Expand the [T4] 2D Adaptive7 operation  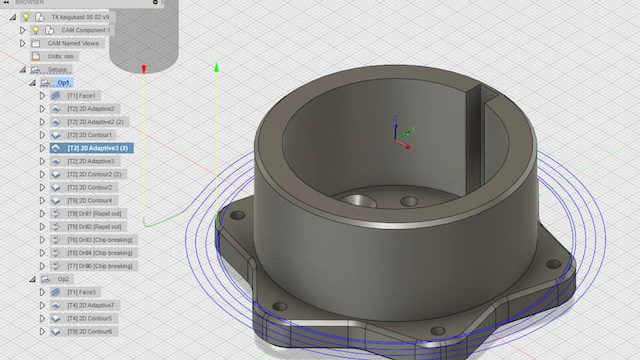(42, 305)
